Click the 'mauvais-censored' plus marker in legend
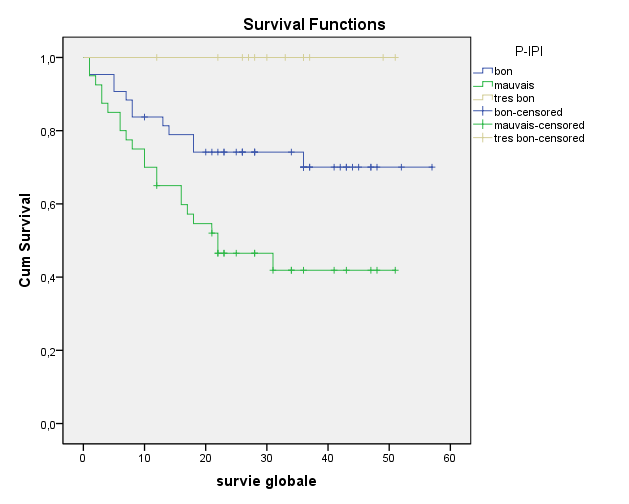Viewport: 629px width, 504px height. pyautogui.click(x=483, y=125)
